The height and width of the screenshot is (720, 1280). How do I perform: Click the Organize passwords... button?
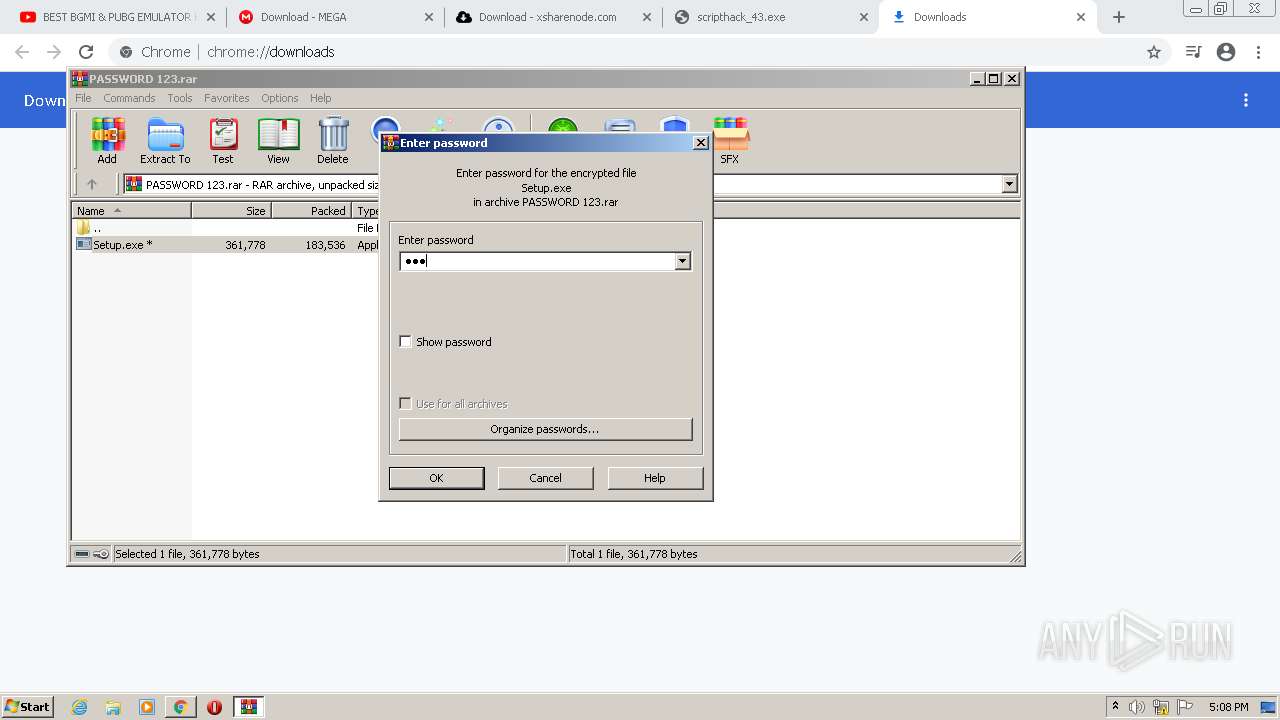click(545, 429)
